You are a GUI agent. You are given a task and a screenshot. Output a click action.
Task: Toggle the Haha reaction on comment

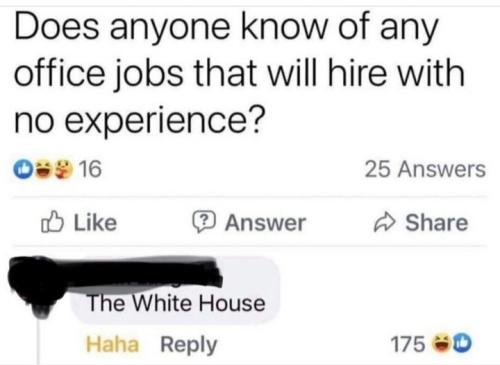[112, 344]
